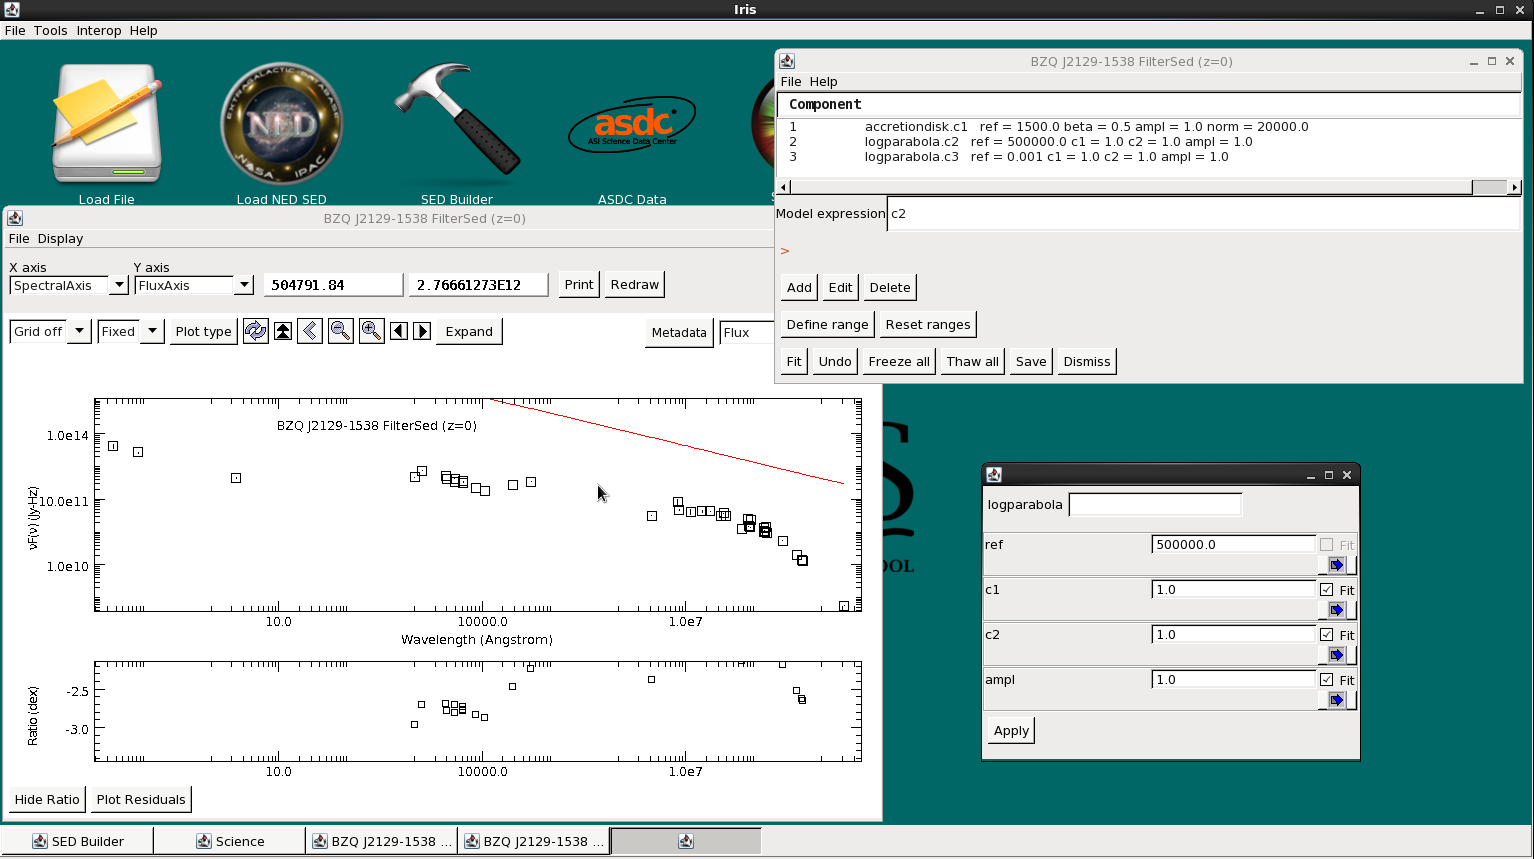Viewport: 1534px width, 859px height.
Task: Open the Load File icon
Action: [x=107, y=124]
